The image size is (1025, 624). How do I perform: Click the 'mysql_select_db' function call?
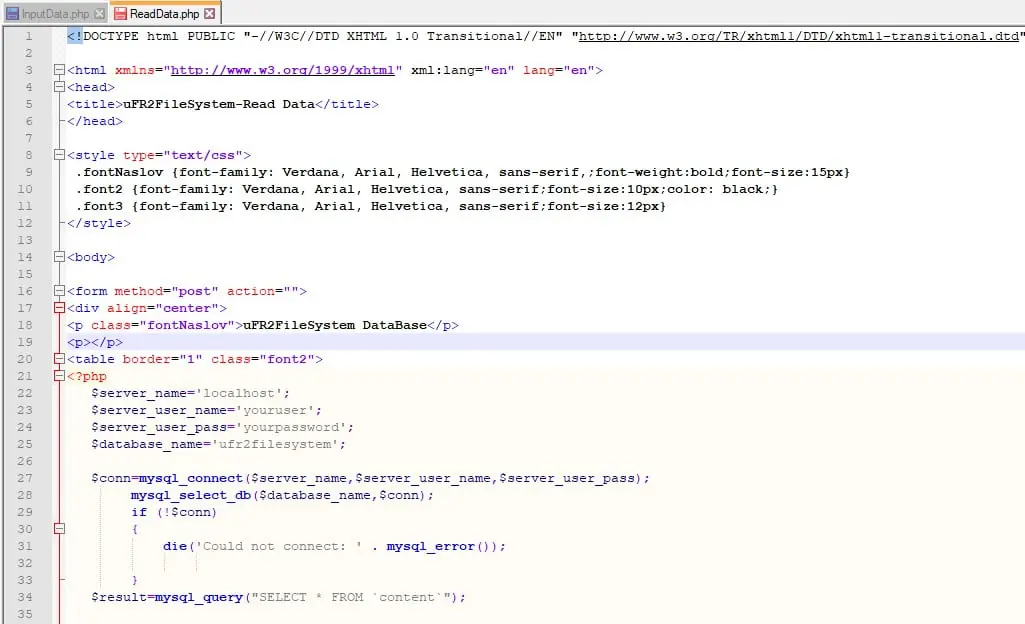[x=191, y=495]
